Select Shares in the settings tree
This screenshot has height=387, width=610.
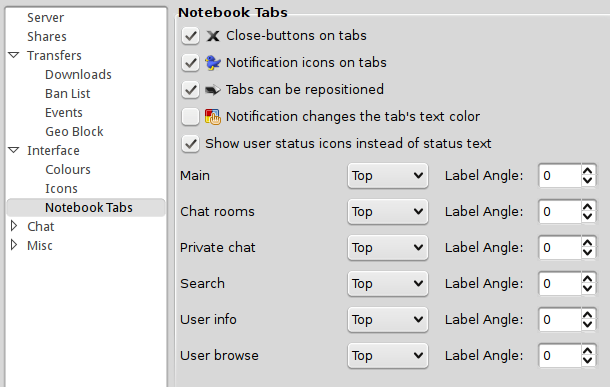tap(47, 37)
